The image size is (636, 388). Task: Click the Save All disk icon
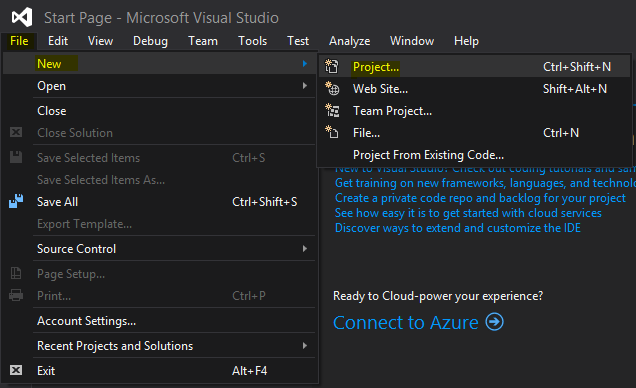coord(16,201)
